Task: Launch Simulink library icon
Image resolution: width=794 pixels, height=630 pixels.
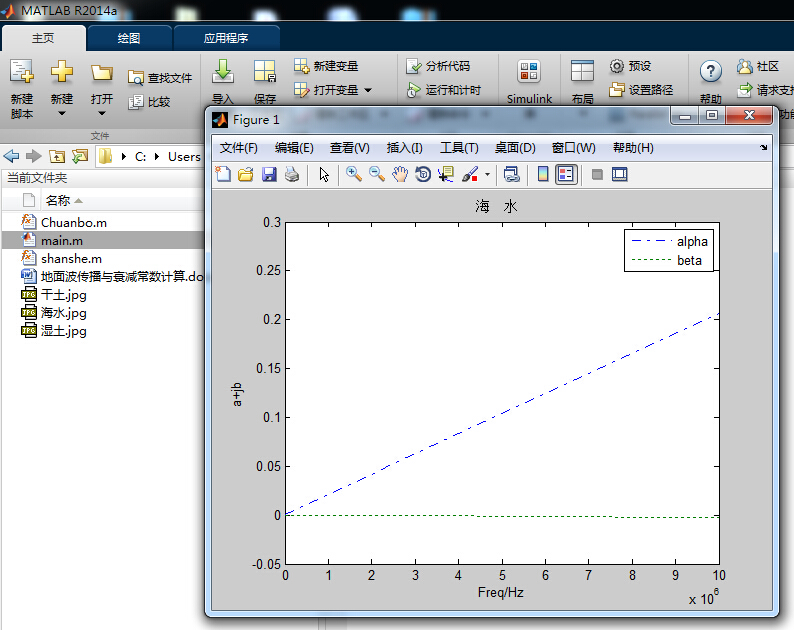Action: click(x=529, y=71)
